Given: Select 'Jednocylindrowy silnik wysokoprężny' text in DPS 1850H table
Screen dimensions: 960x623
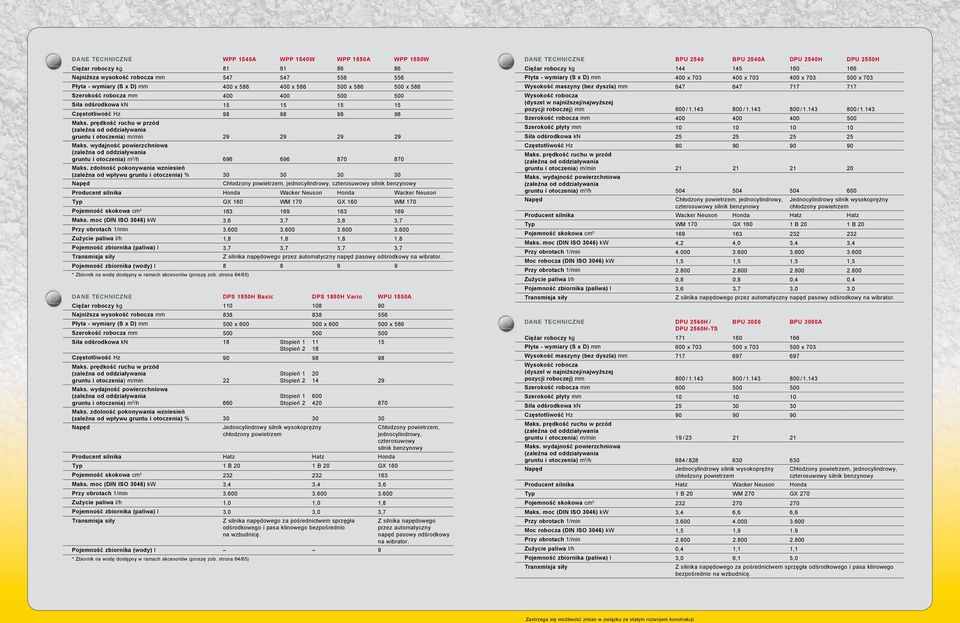Looking at the screenshot, I should [x=272, y=428].
